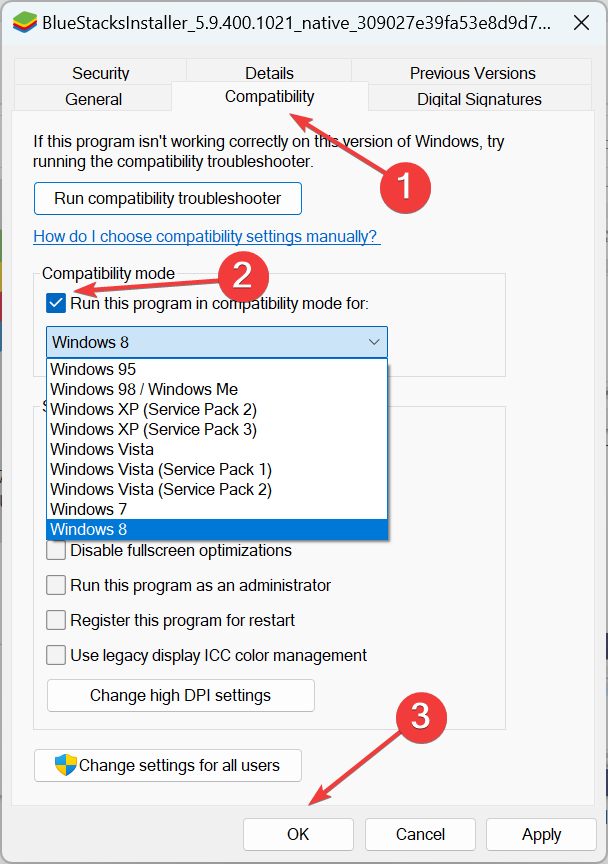Switch to the Previous Versions tab

(x=471, y=73)
